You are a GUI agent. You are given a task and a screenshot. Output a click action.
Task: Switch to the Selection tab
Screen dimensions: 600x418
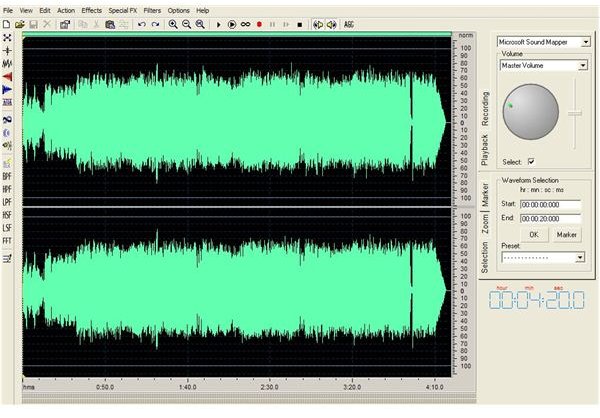485,257
